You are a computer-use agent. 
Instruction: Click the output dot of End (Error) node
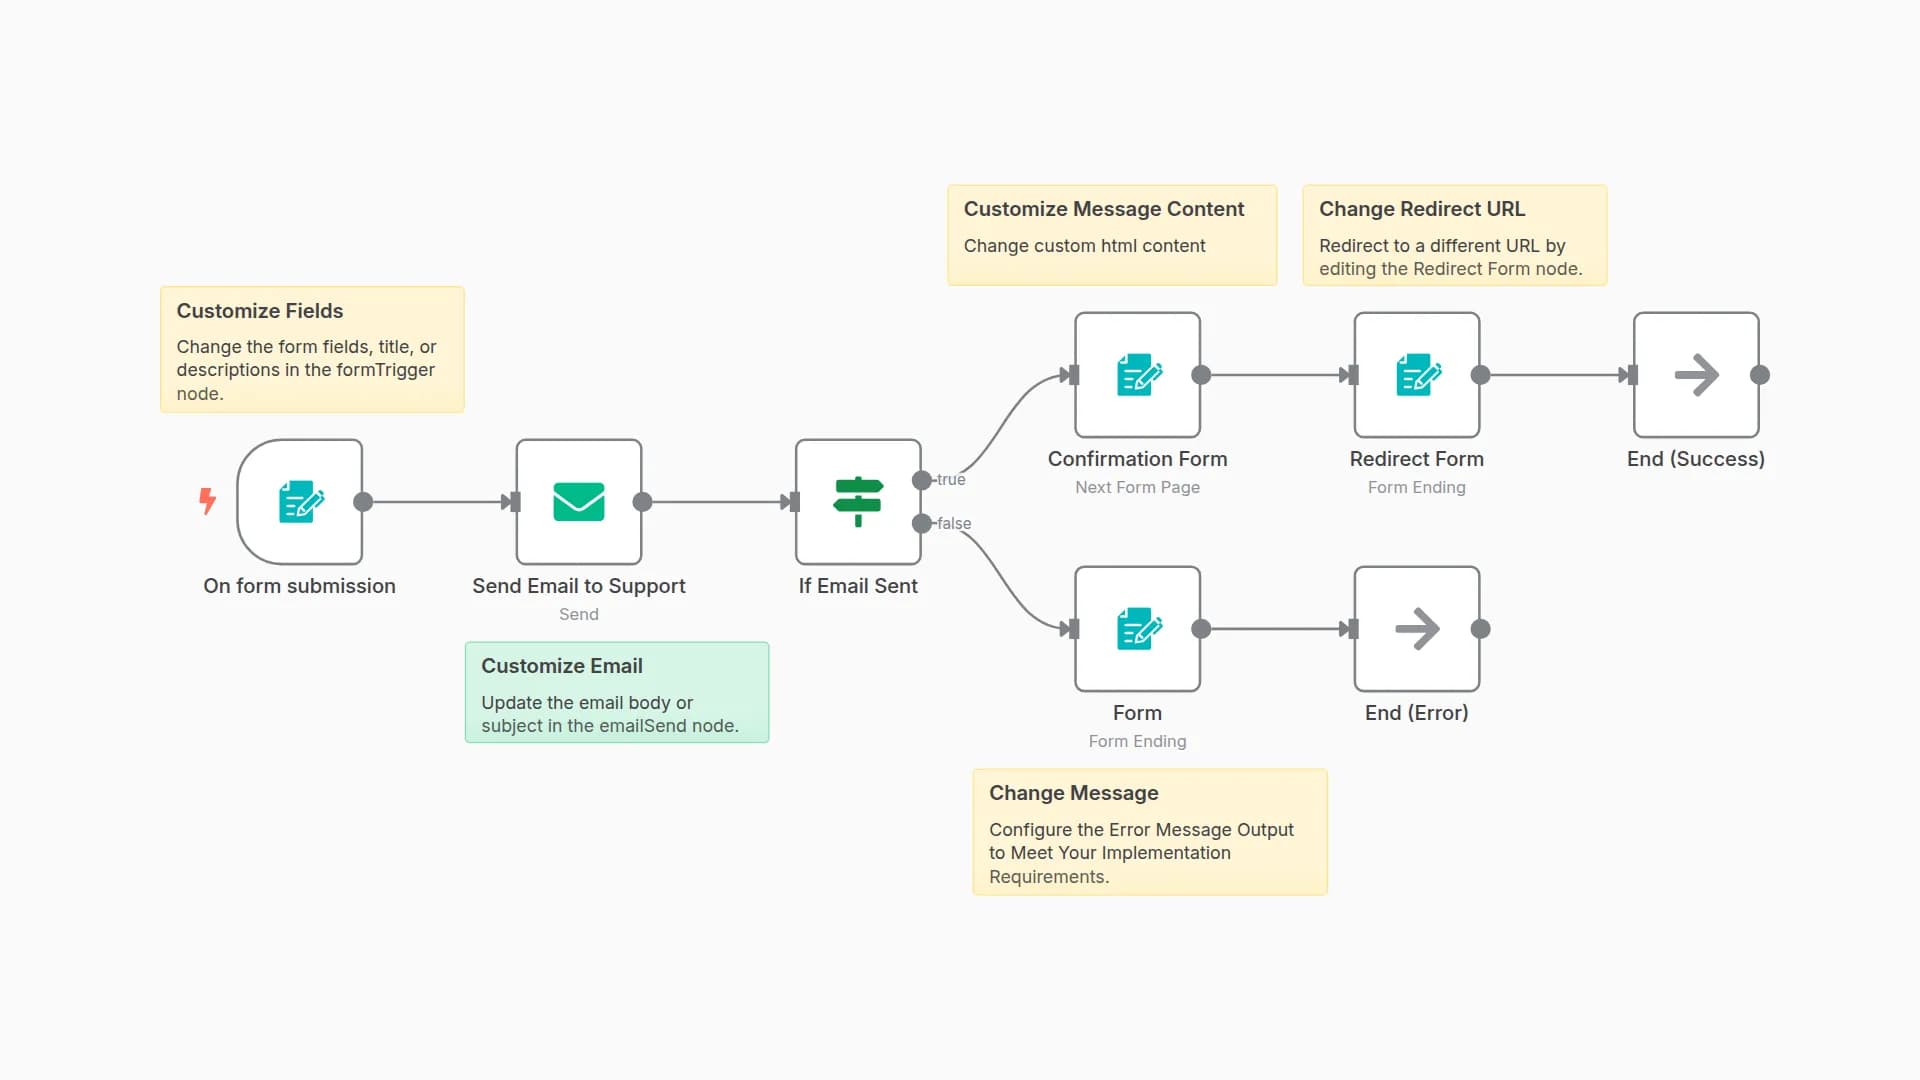click(1481, 629)
